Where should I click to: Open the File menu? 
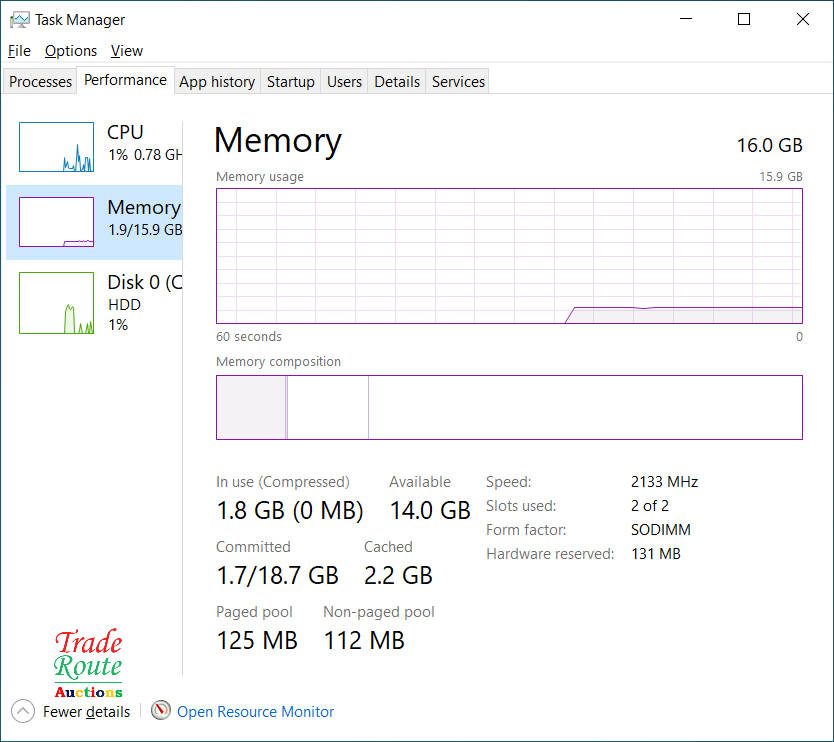point(19,51)
